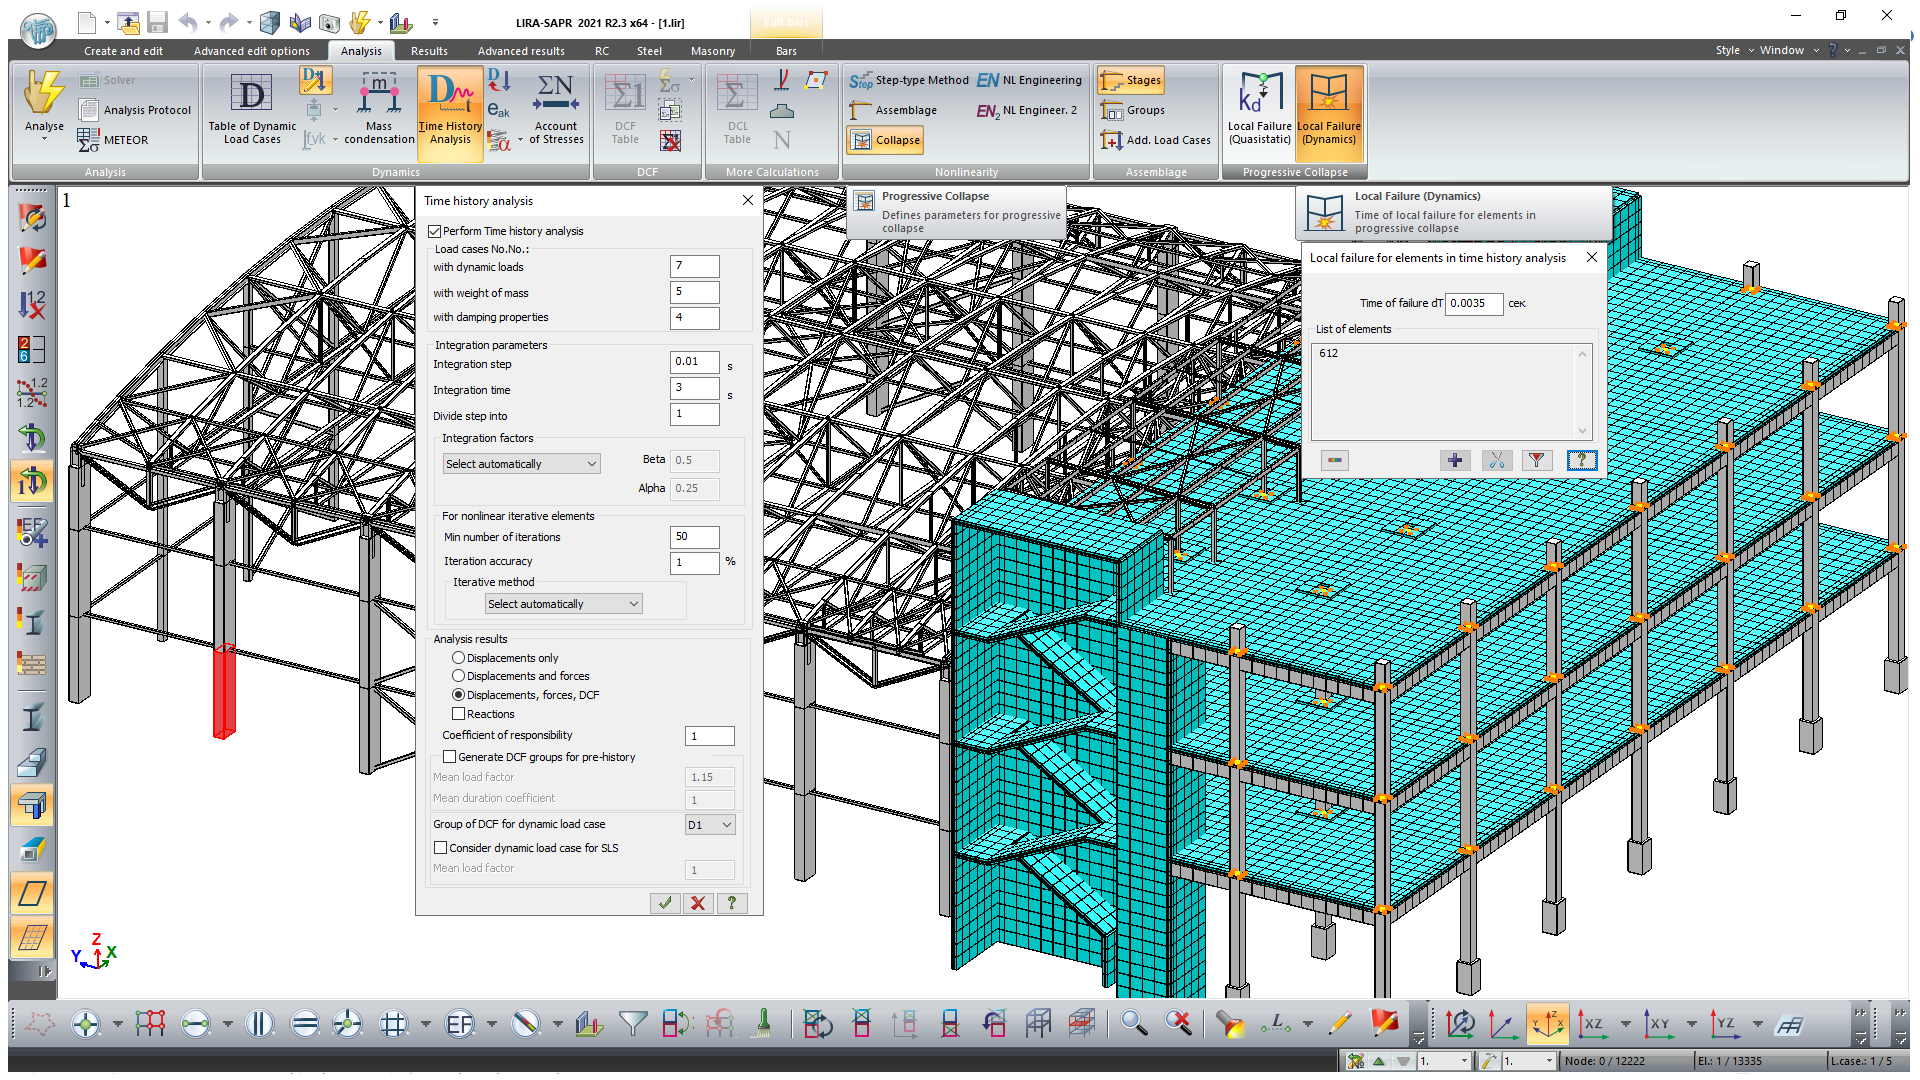
Task: Confirm time history dialog with green checkmark
Action: 665,903
